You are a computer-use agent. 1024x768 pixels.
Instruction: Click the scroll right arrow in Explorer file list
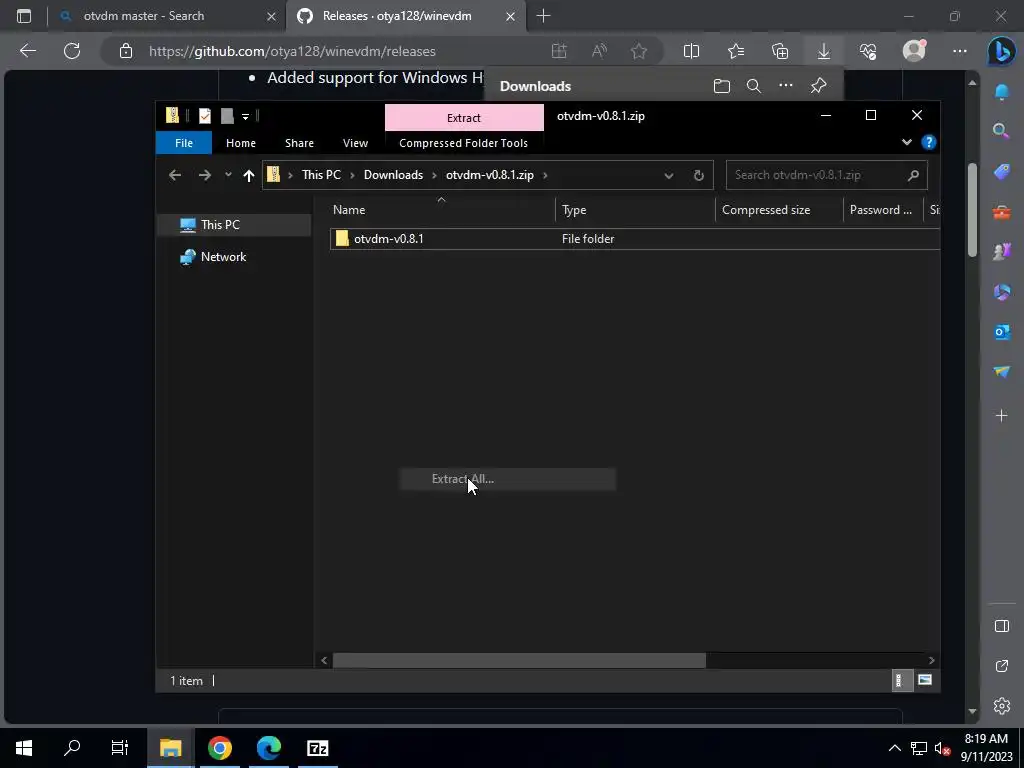(x=931, y=660)
